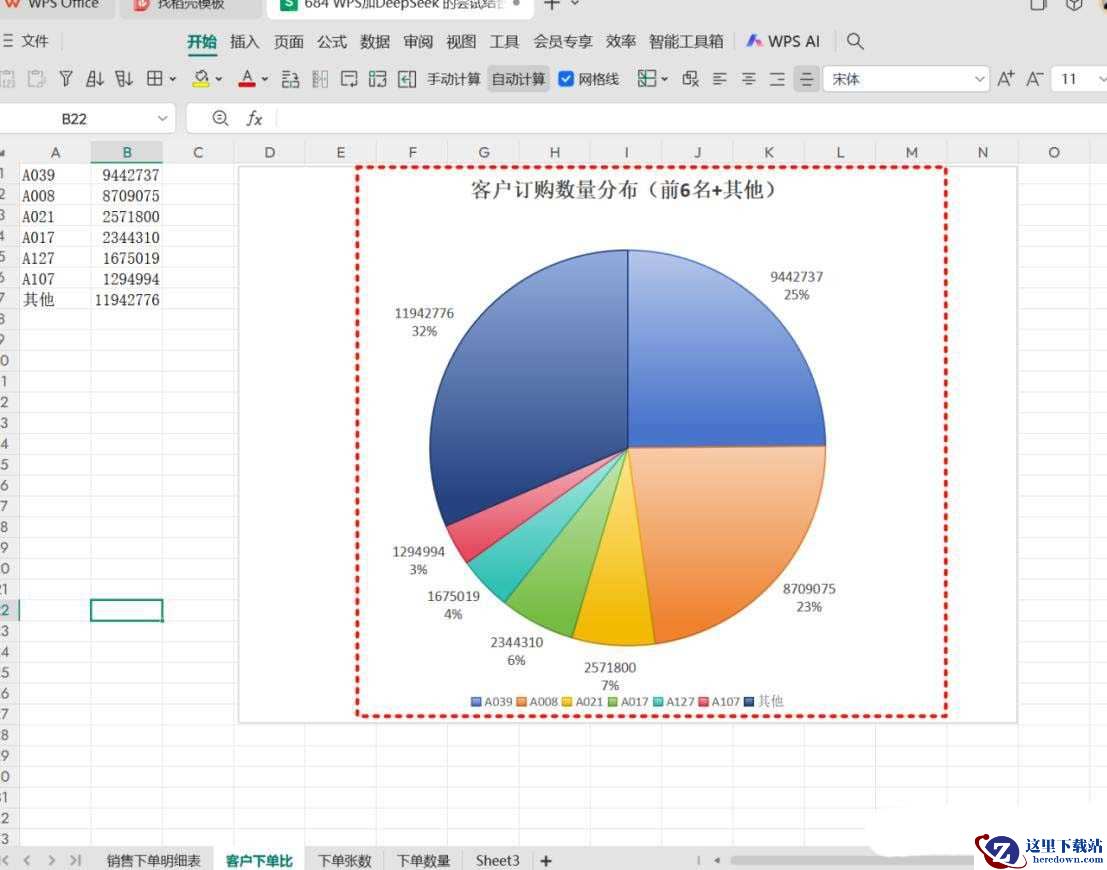Click the icon right of freeze panes dropdown
The image size is (1107, 870).
click(690, 78)
